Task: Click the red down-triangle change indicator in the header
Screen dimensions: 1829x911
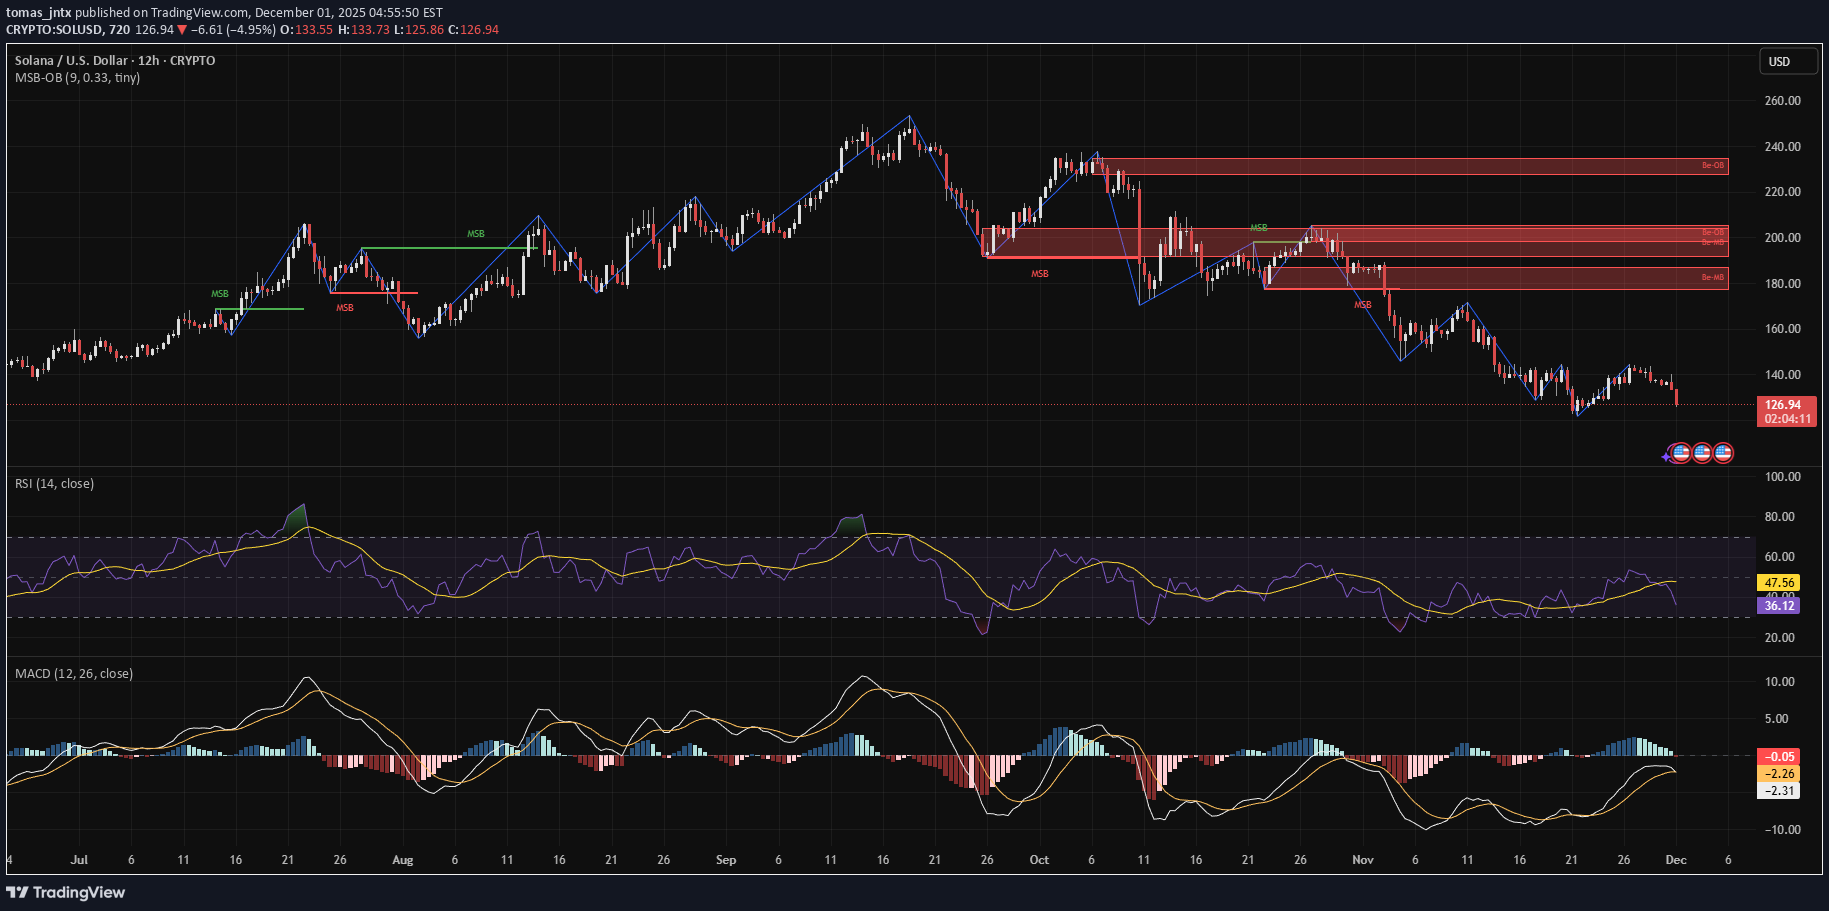Action: (181, 29)
